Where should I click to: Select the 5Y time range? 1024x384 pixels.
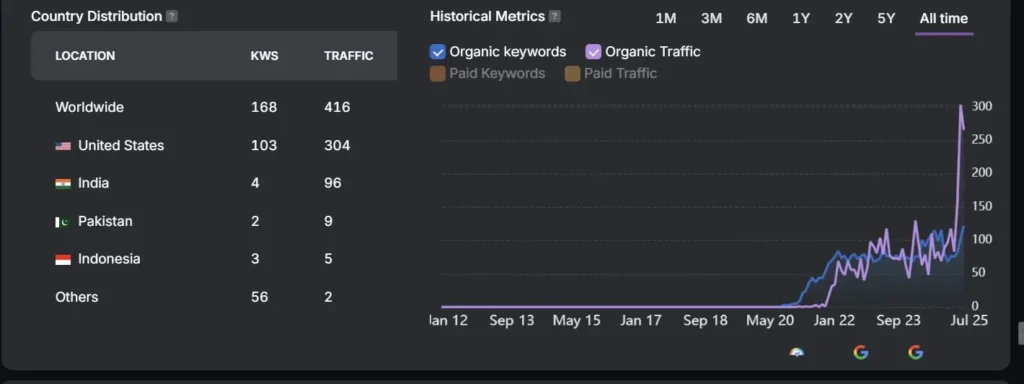(886, 19)
